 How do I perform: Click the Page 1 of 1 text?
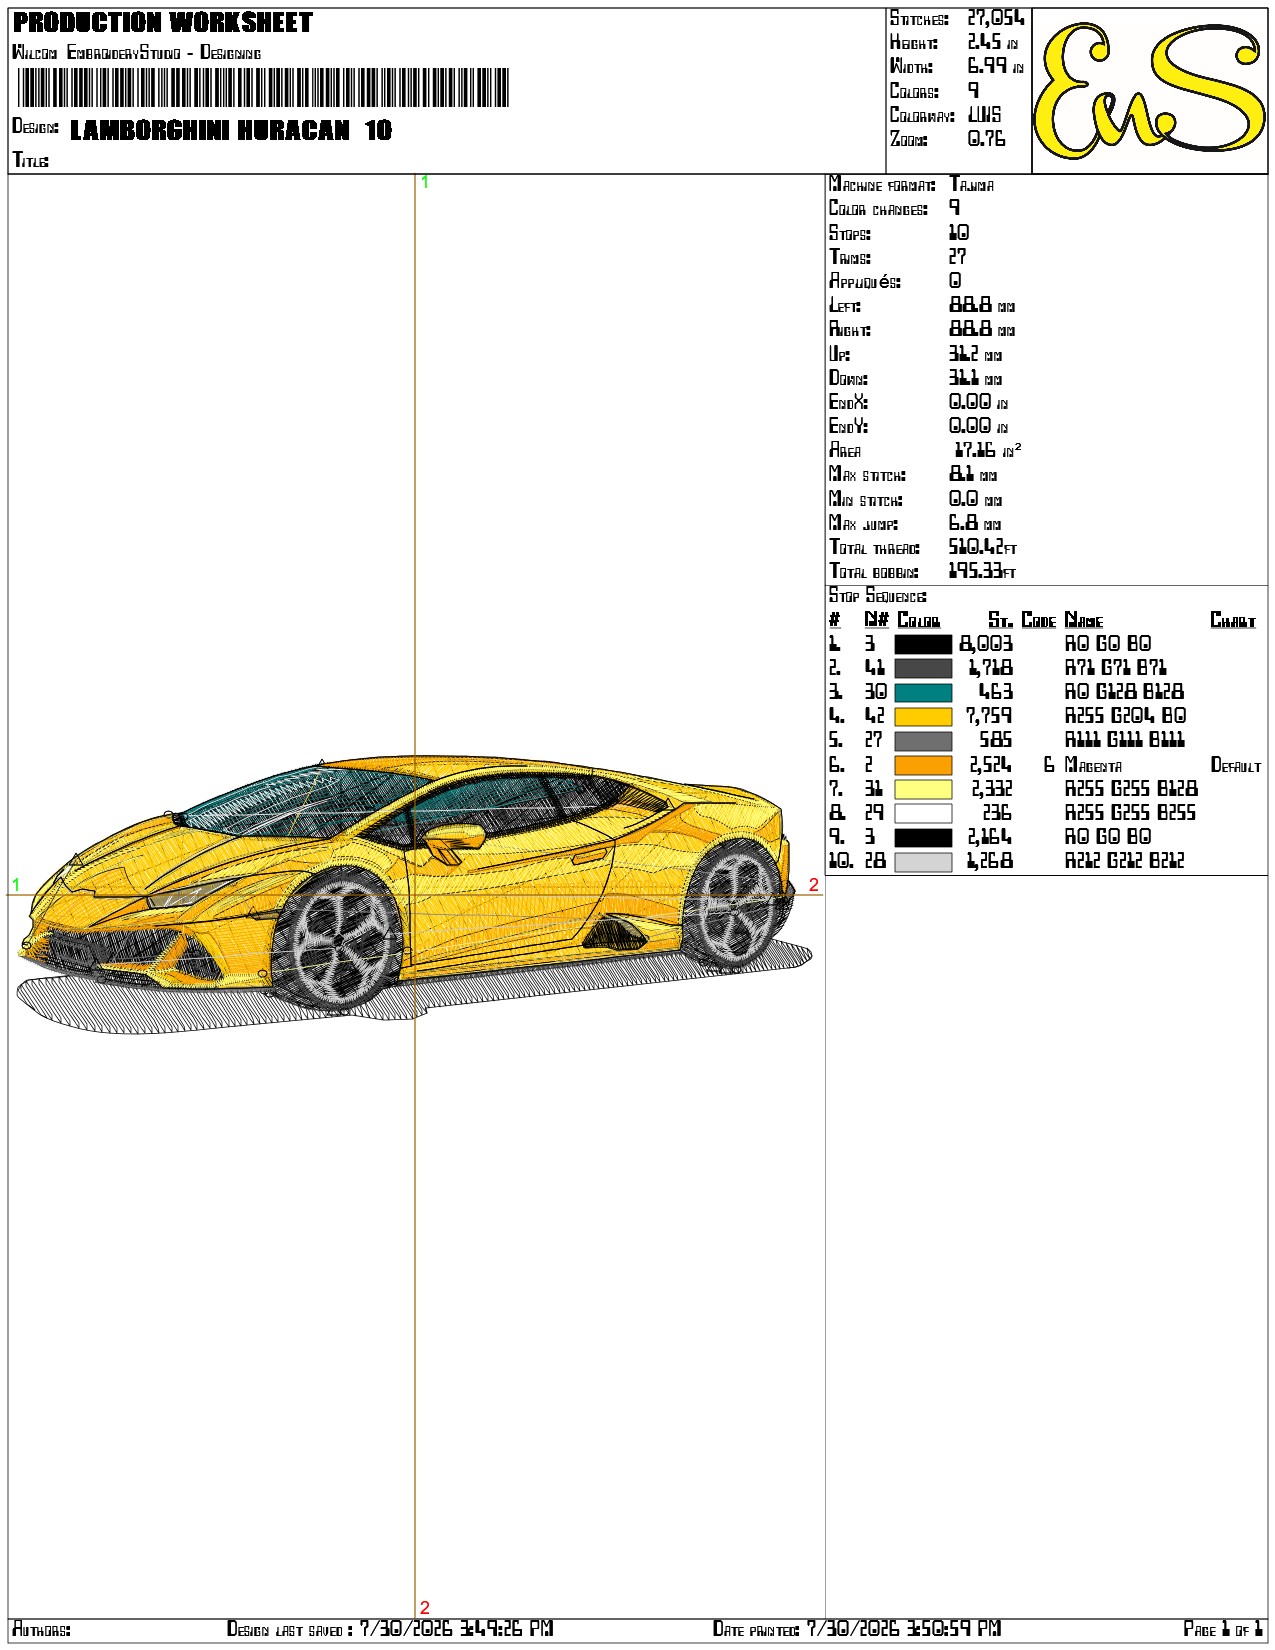tap(1223, 1630)
